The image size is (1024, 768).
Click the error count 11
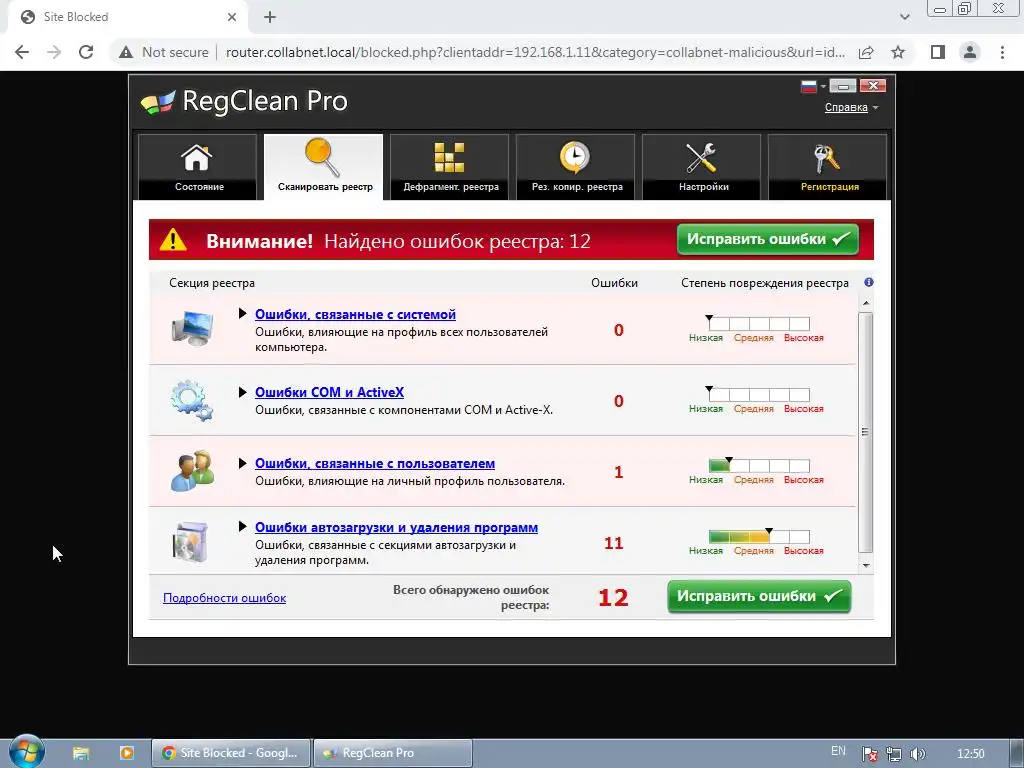coord(614,543)
